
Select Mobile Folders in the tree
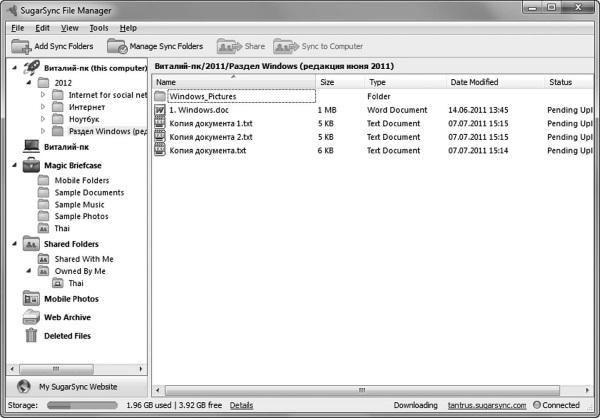[x=82, y=180]
